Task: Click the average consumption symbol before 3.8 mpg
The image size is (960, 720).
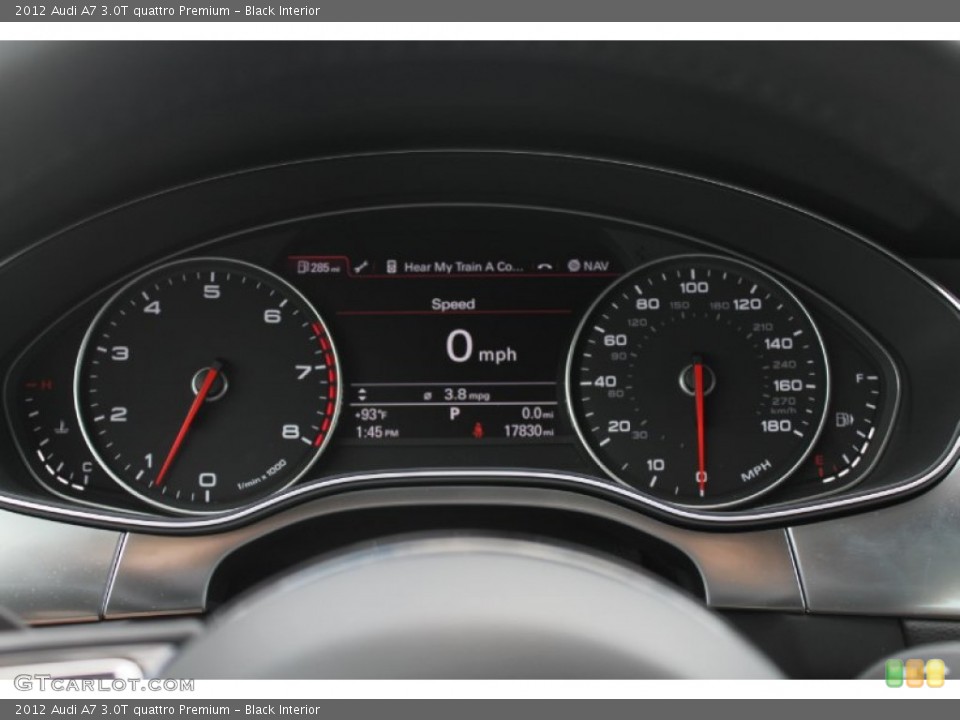Action: click(x=427, y=396)
